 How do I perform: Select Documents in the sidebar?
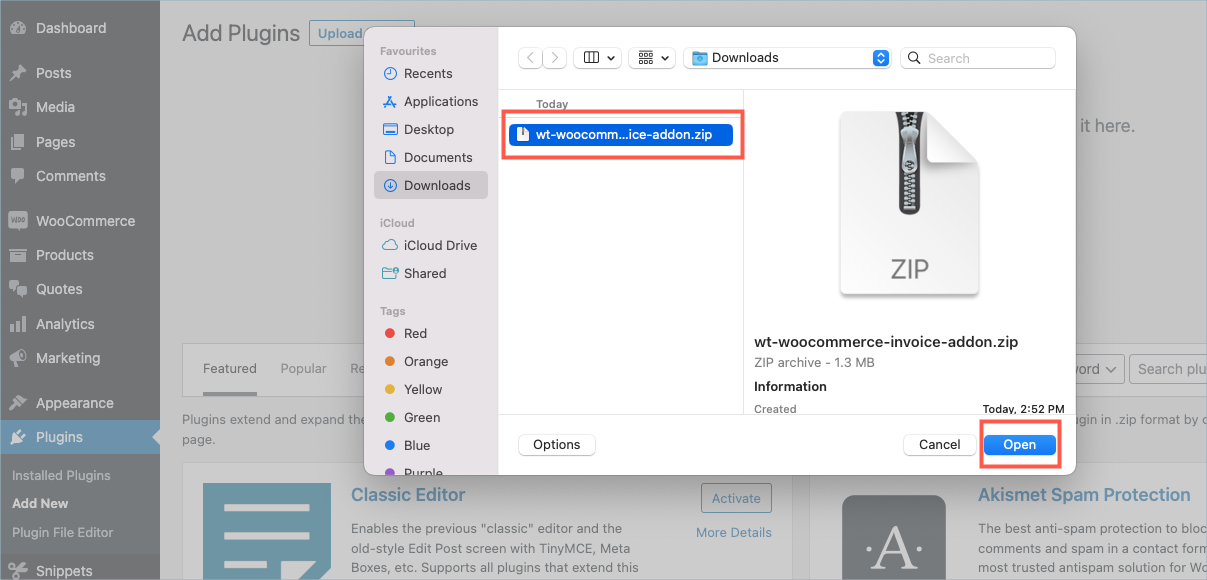pos(430,157)
